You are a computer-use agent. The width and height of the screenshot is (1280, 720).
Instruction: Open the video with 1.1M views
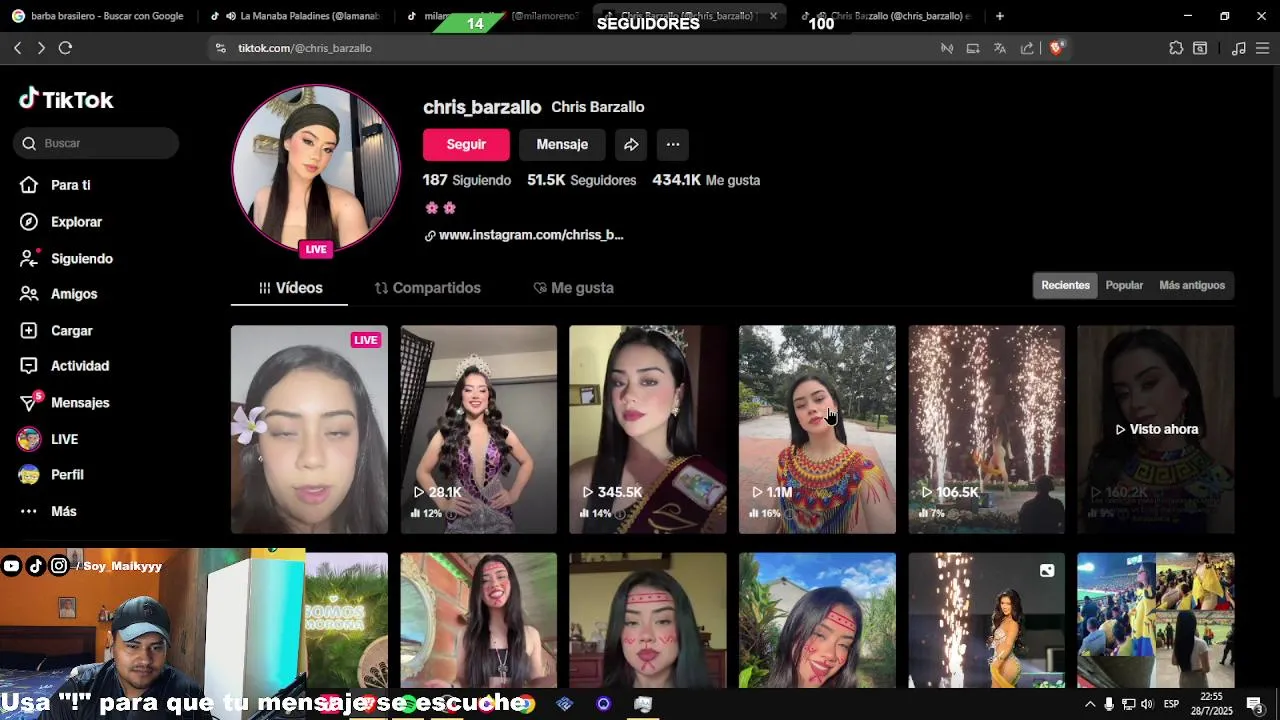(817, 429)
